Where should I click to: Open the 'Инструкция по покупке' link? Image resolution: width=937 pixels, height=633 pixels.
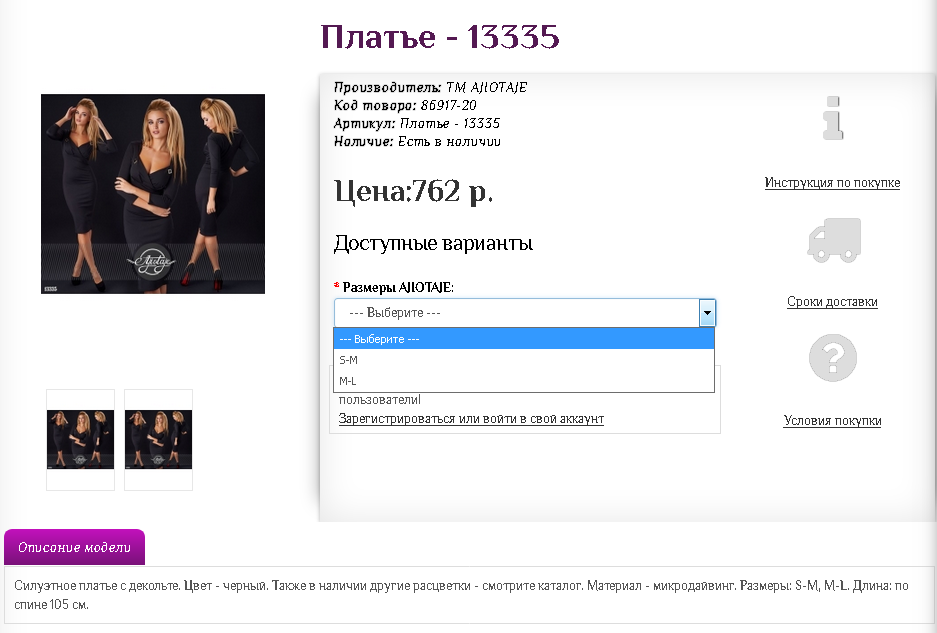coord(832,183)
